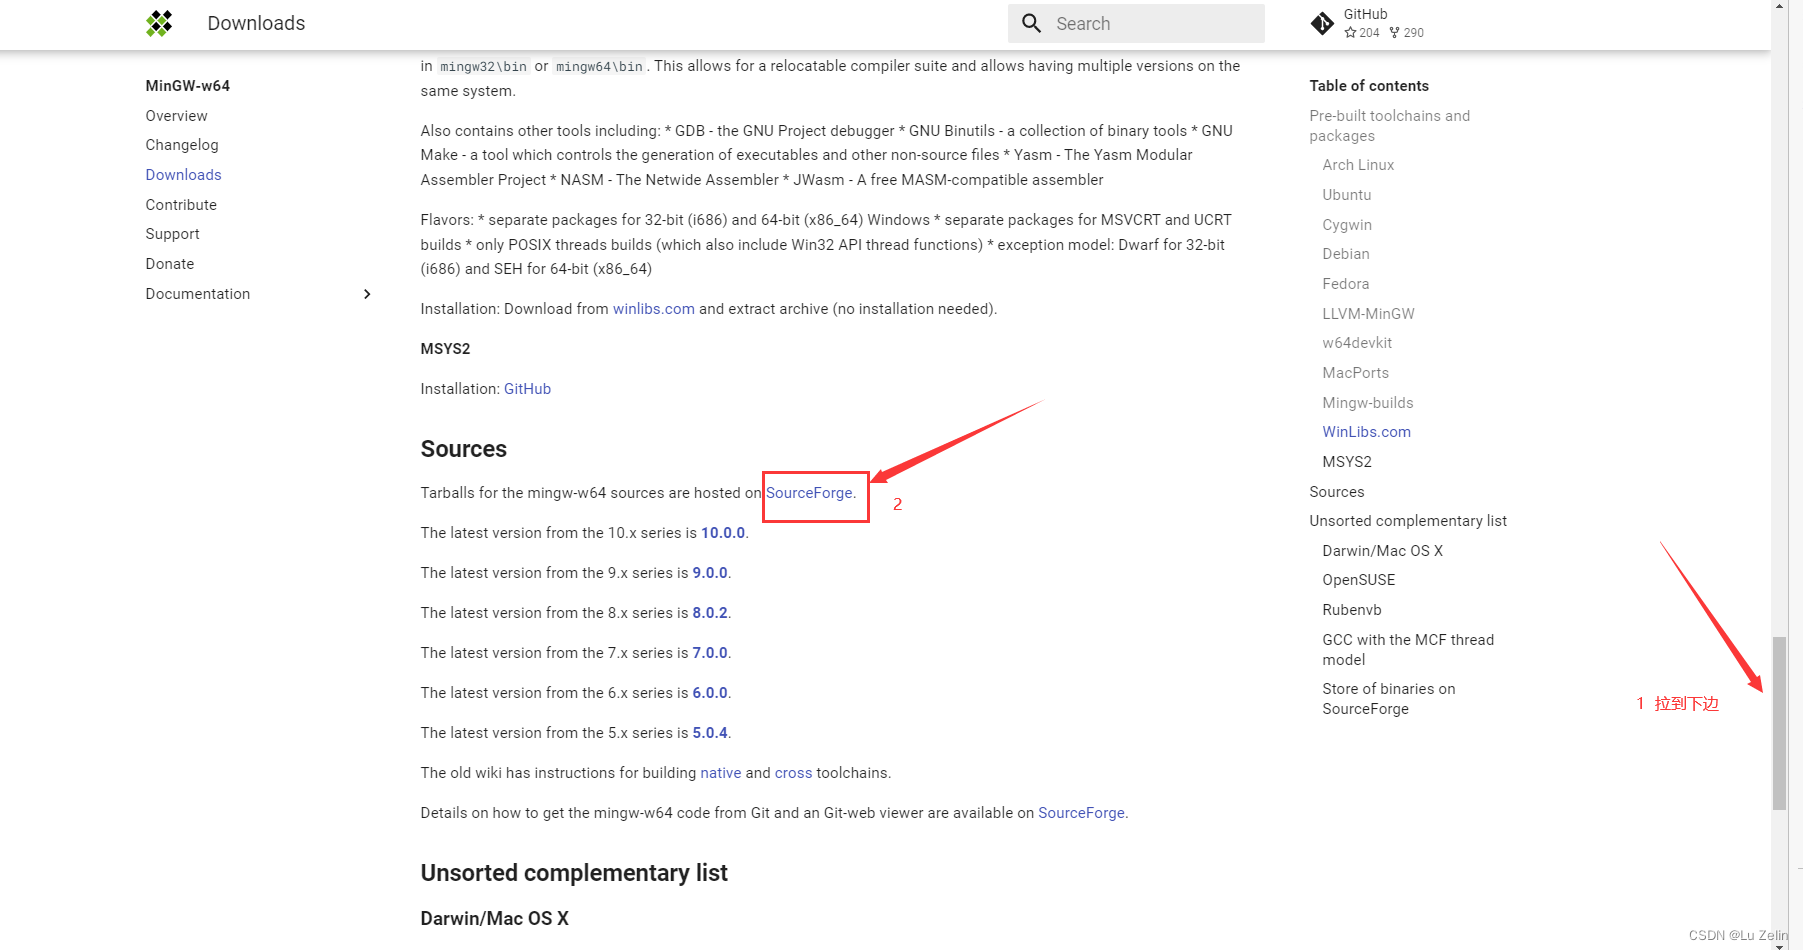Click the GitHub forks count 290
The height and width of the screenshot is (950, 1803).
click(x=1407, y=33)
